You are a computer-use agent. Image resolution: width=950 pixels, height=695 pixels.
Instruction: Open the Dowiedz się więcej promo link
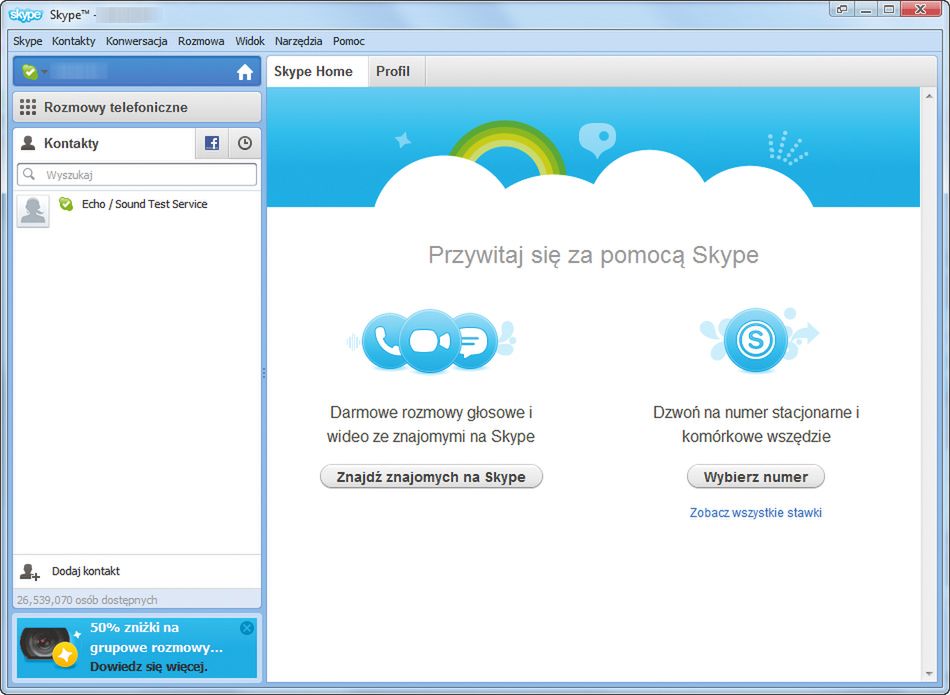click(148, 667)
